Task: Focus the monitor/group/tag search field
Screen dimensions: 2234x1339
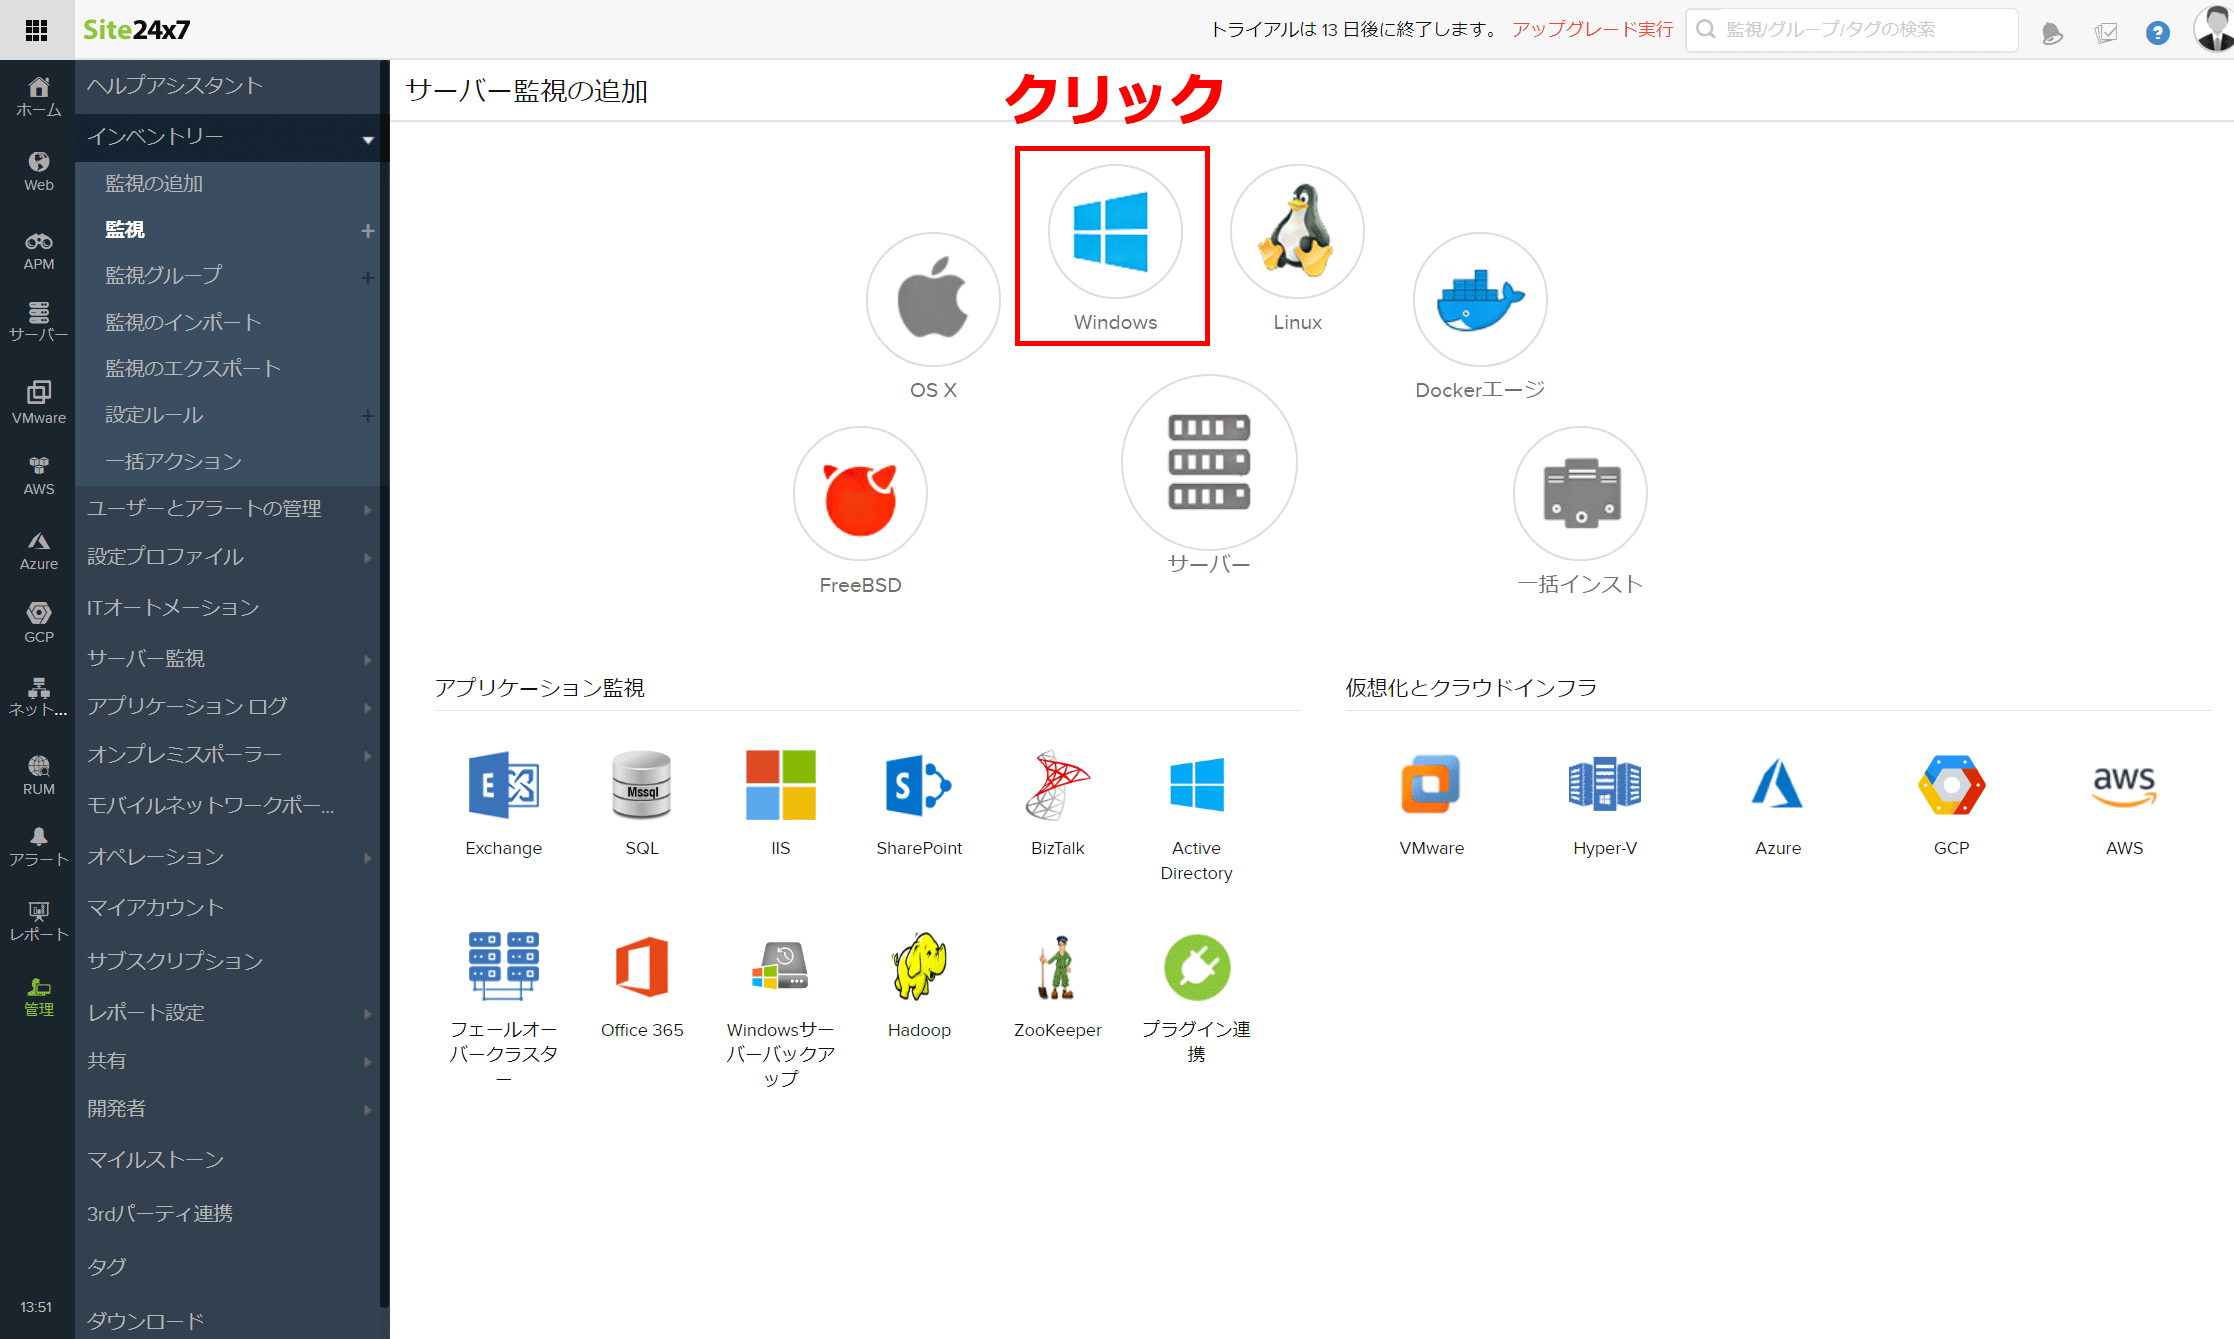Action: pyautogui.click(x=1851, y=30)
